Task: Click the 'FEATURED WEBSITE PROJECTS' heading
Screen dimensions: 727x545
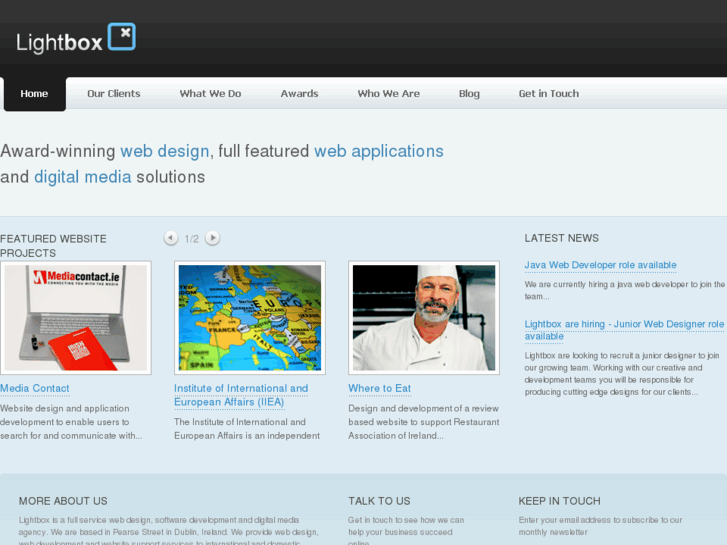Action: click(x=53, y=246)
